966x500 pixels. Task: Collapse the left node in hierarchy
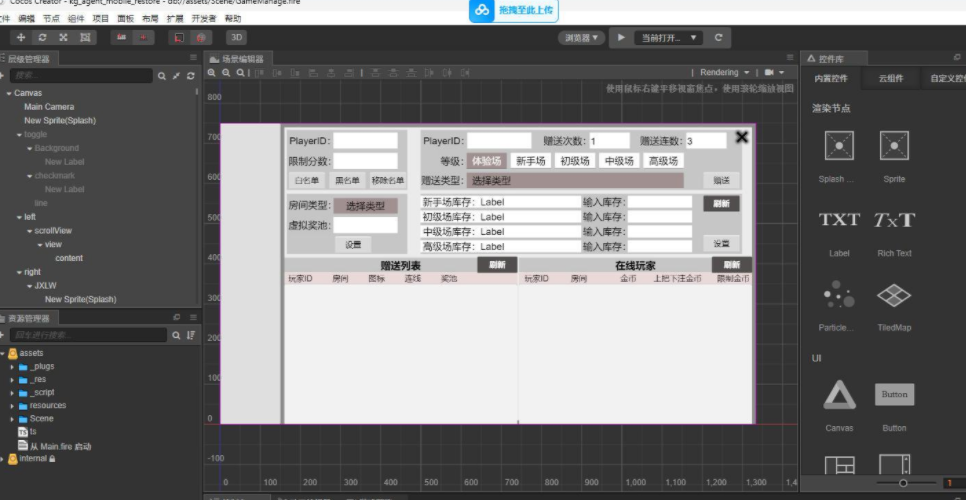tap(19, 217)
